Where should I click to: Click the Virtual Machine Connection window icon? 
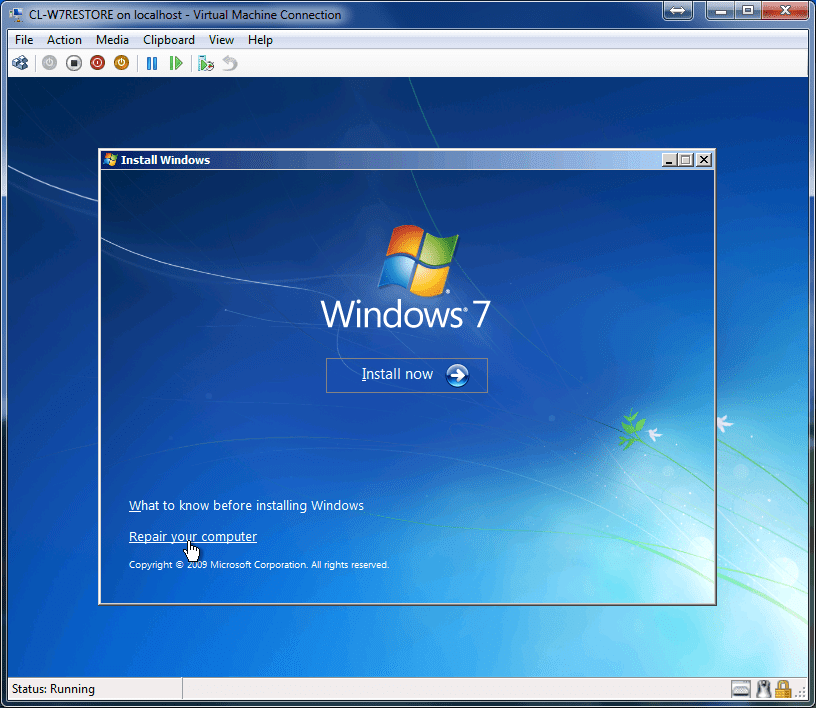tap(17, 14)
